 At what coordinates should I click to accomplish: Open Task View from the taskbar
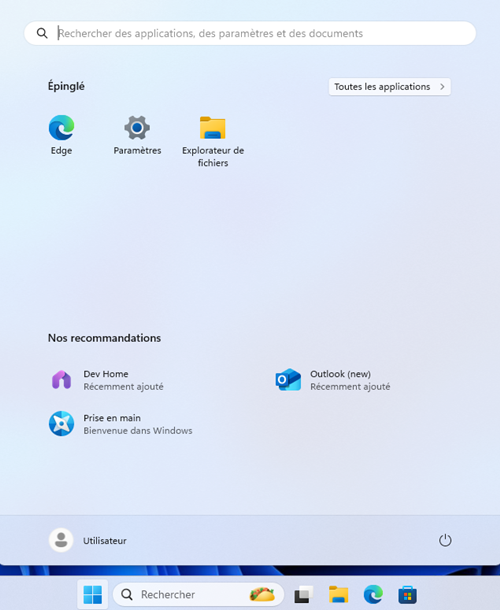[x=304, y=594]
